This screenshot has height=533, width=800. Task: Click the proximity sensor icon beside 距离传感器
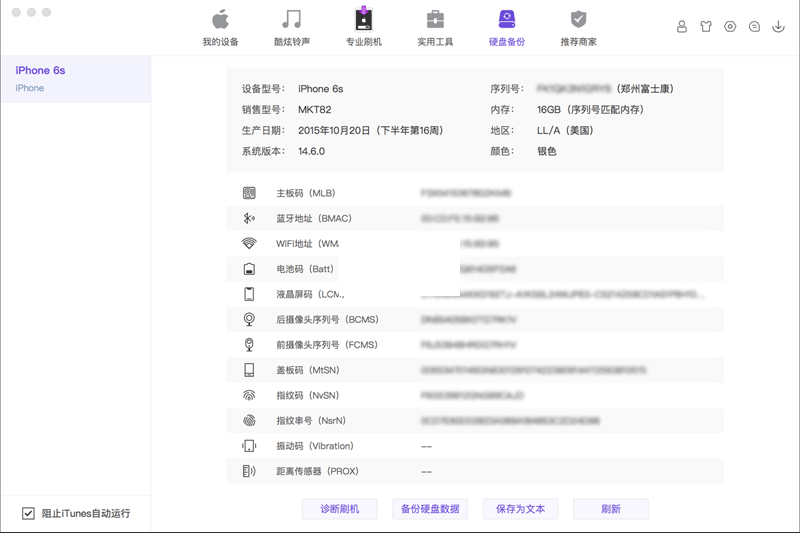[x=249, y=471]
